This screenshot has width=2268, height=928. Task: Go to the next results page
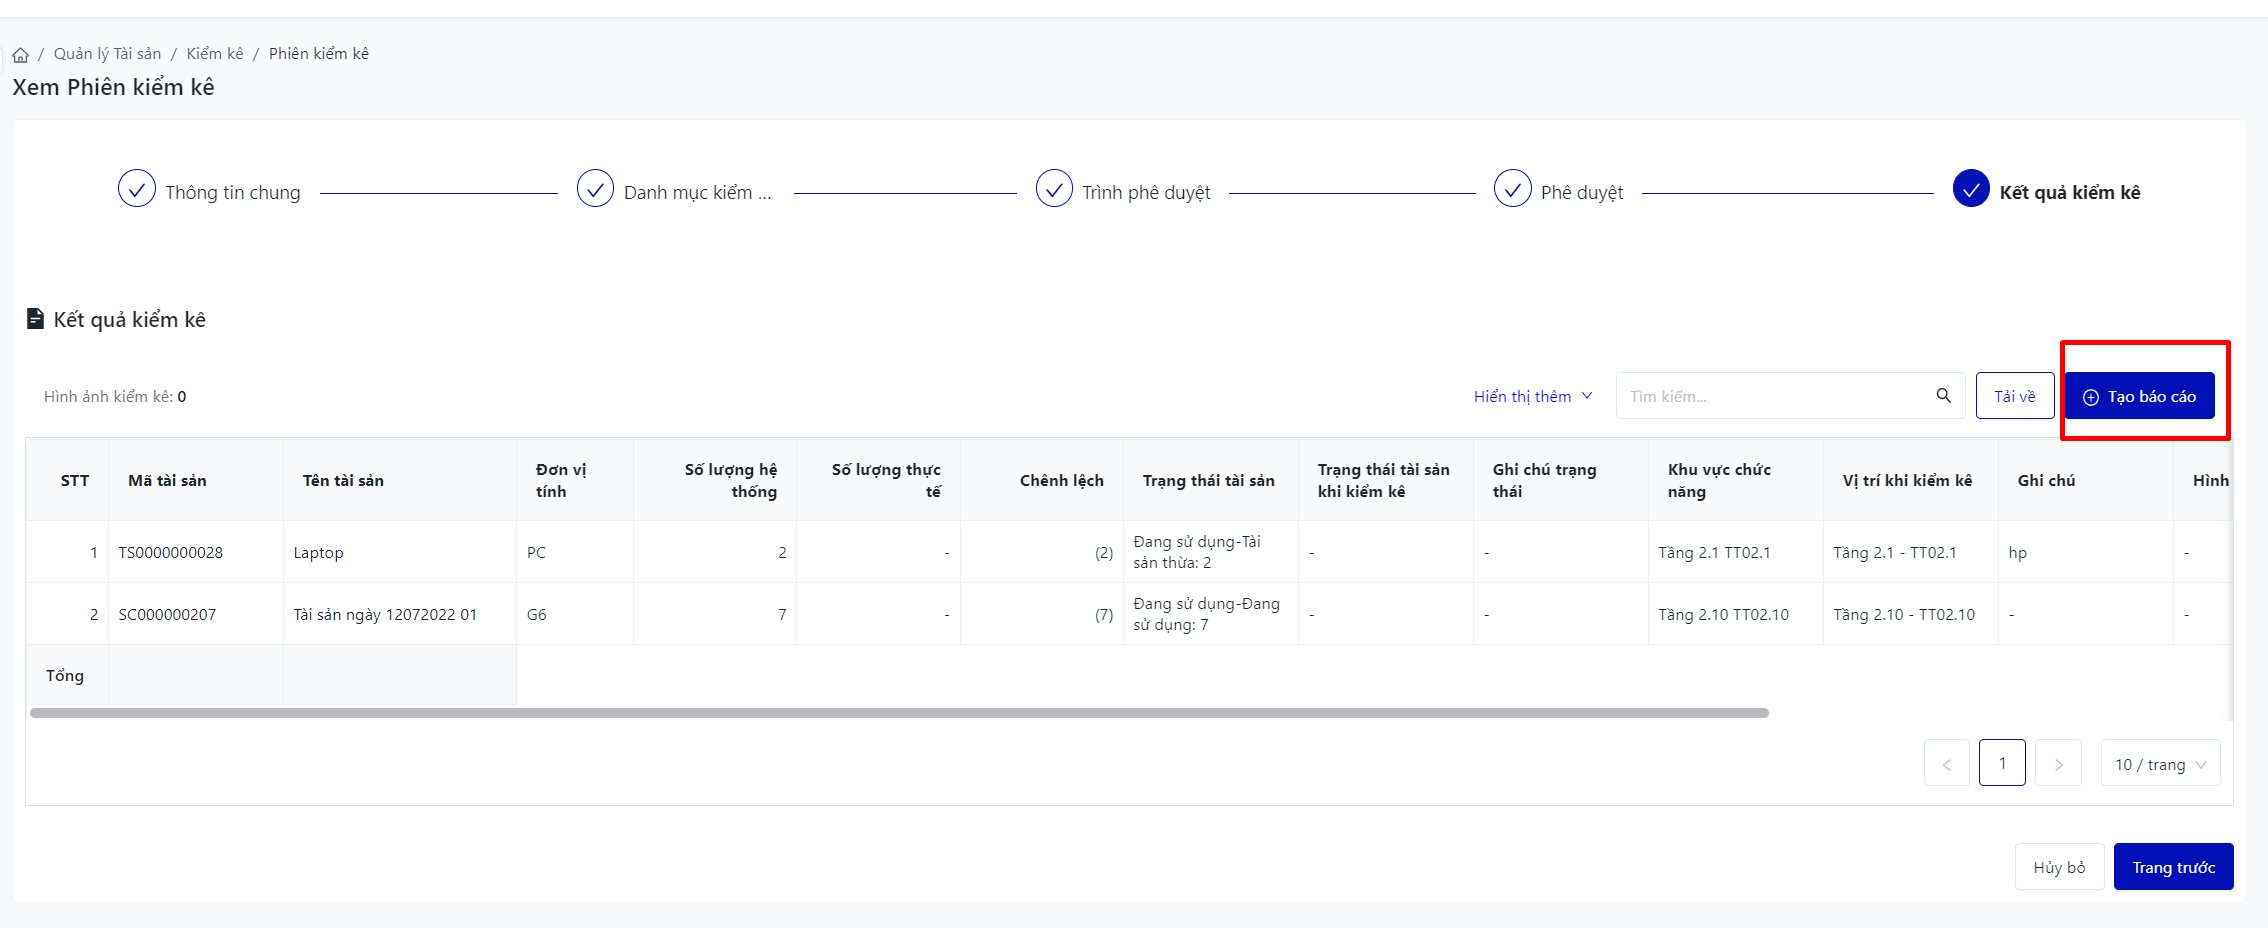tap(2058, 764)
